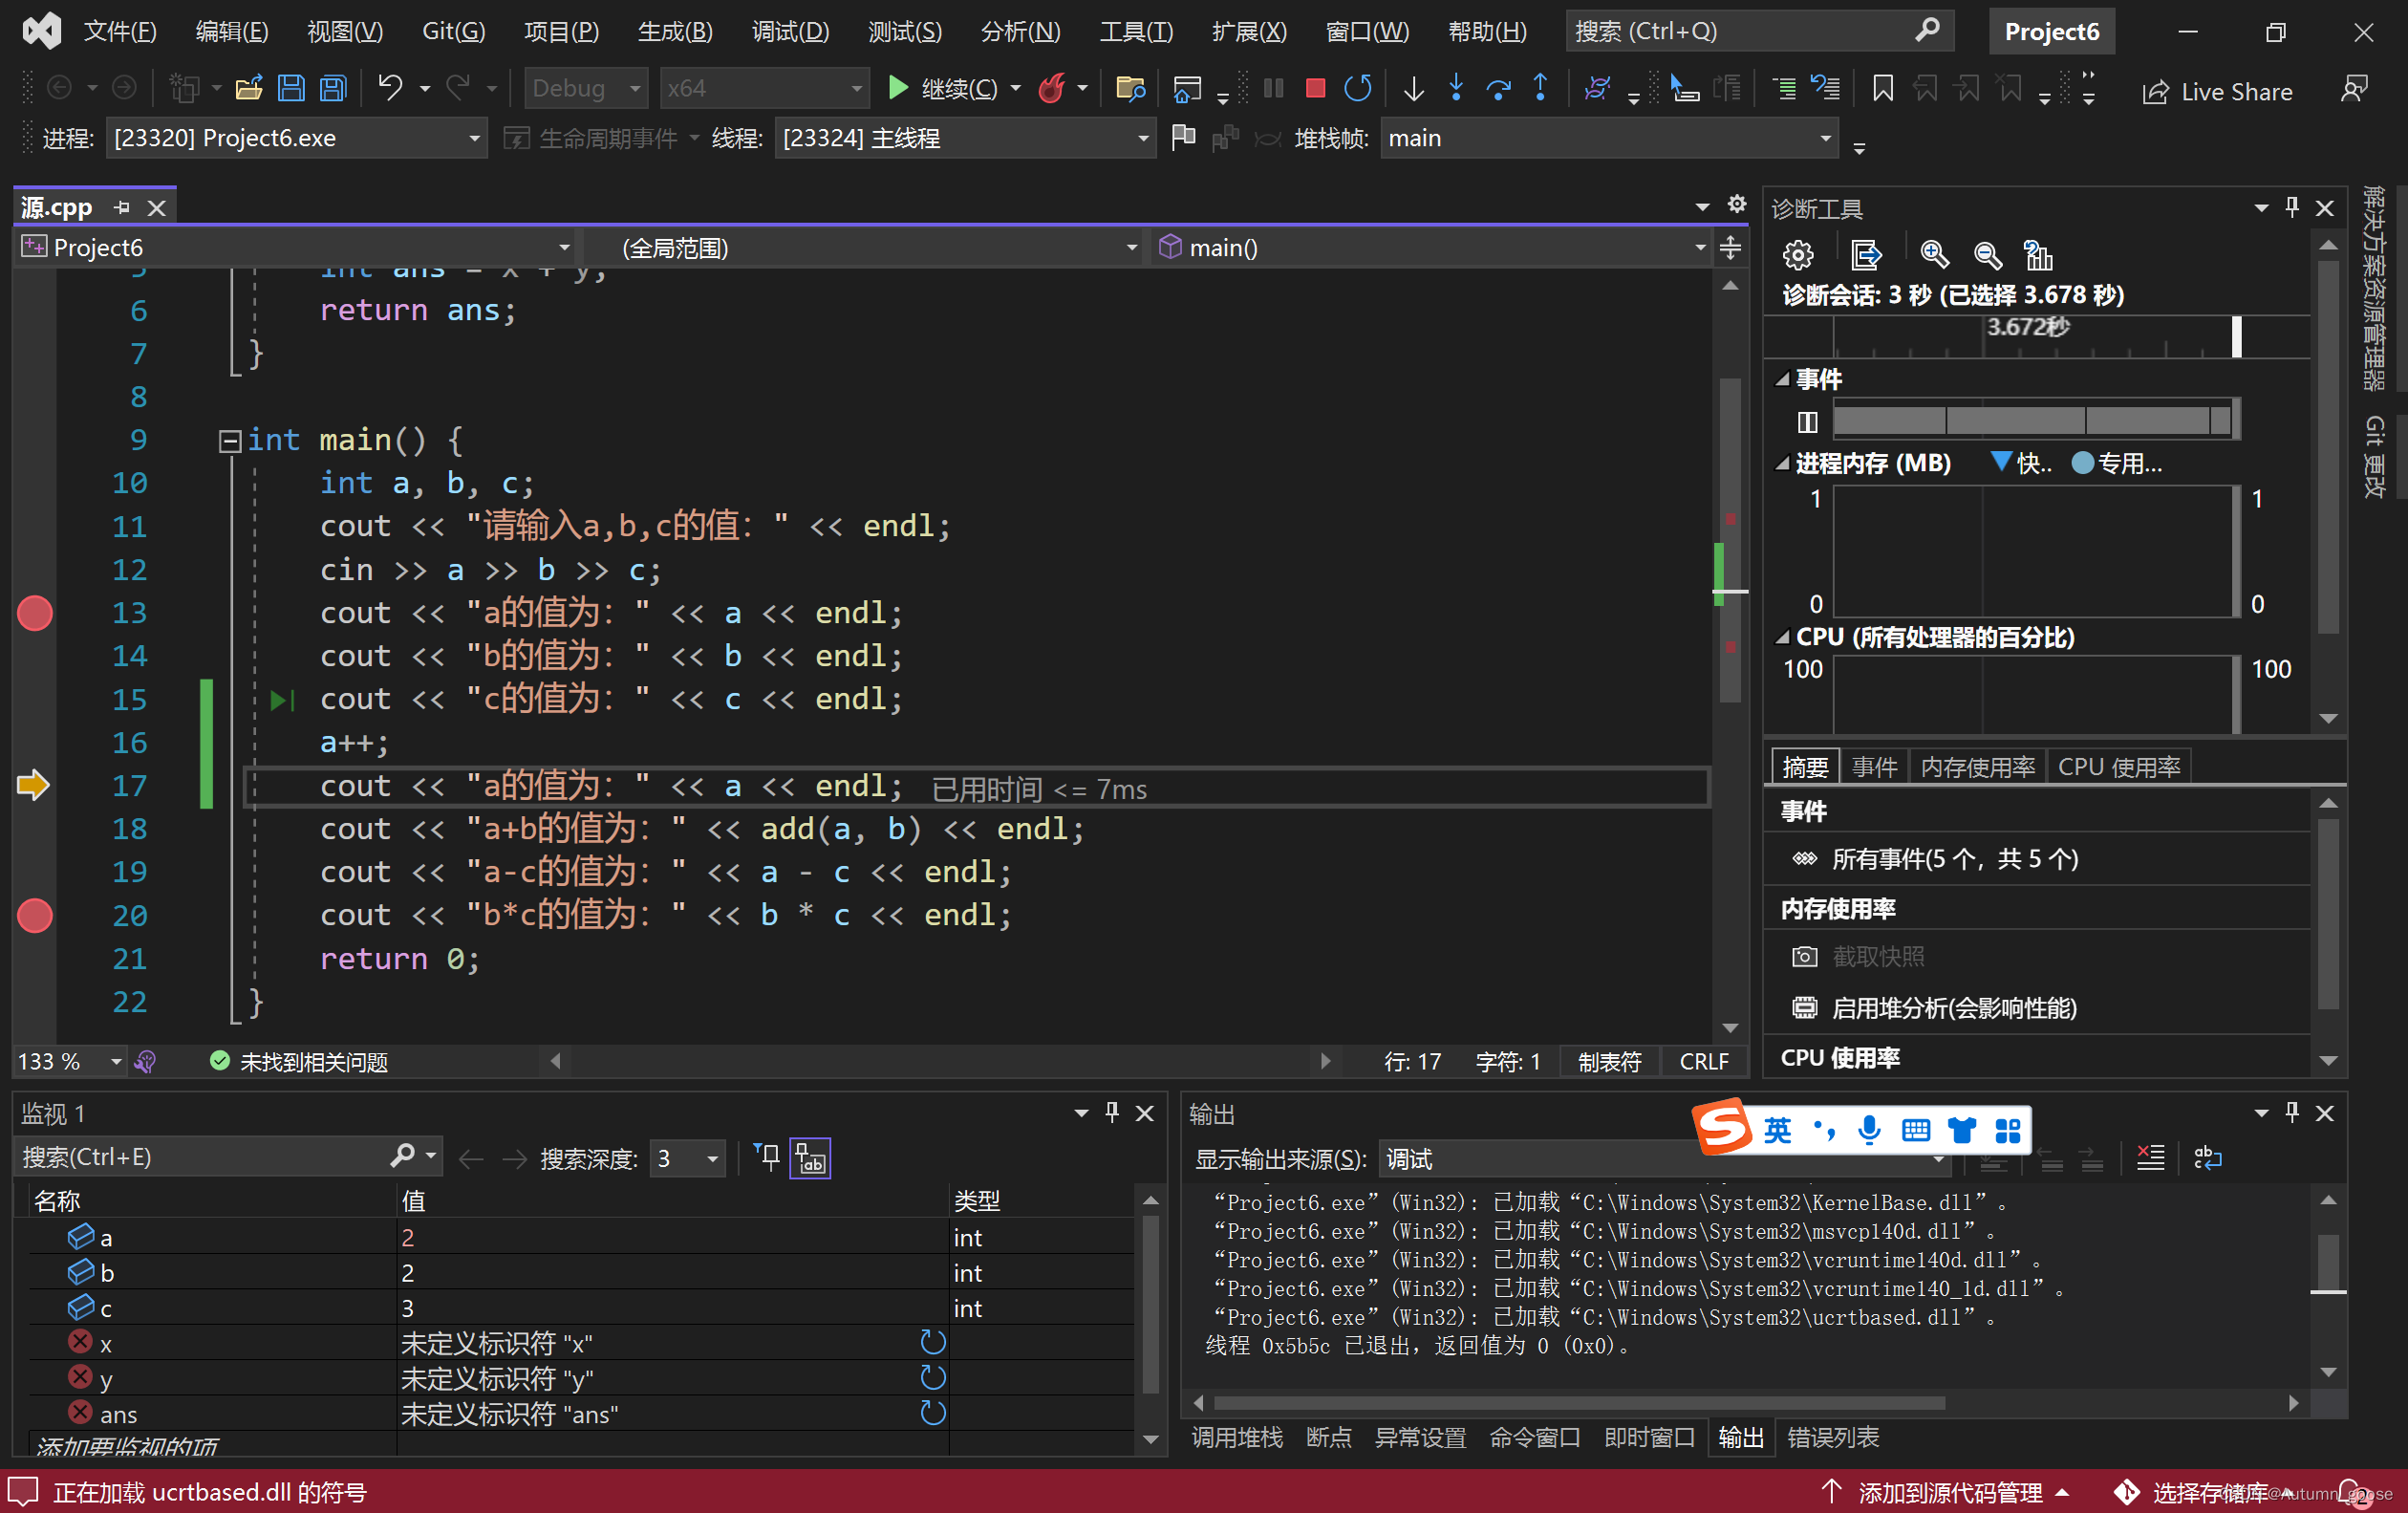Click the red Stop Debugging icon
Viewport: 2408px width, 1513px height.
(1315, 89)
